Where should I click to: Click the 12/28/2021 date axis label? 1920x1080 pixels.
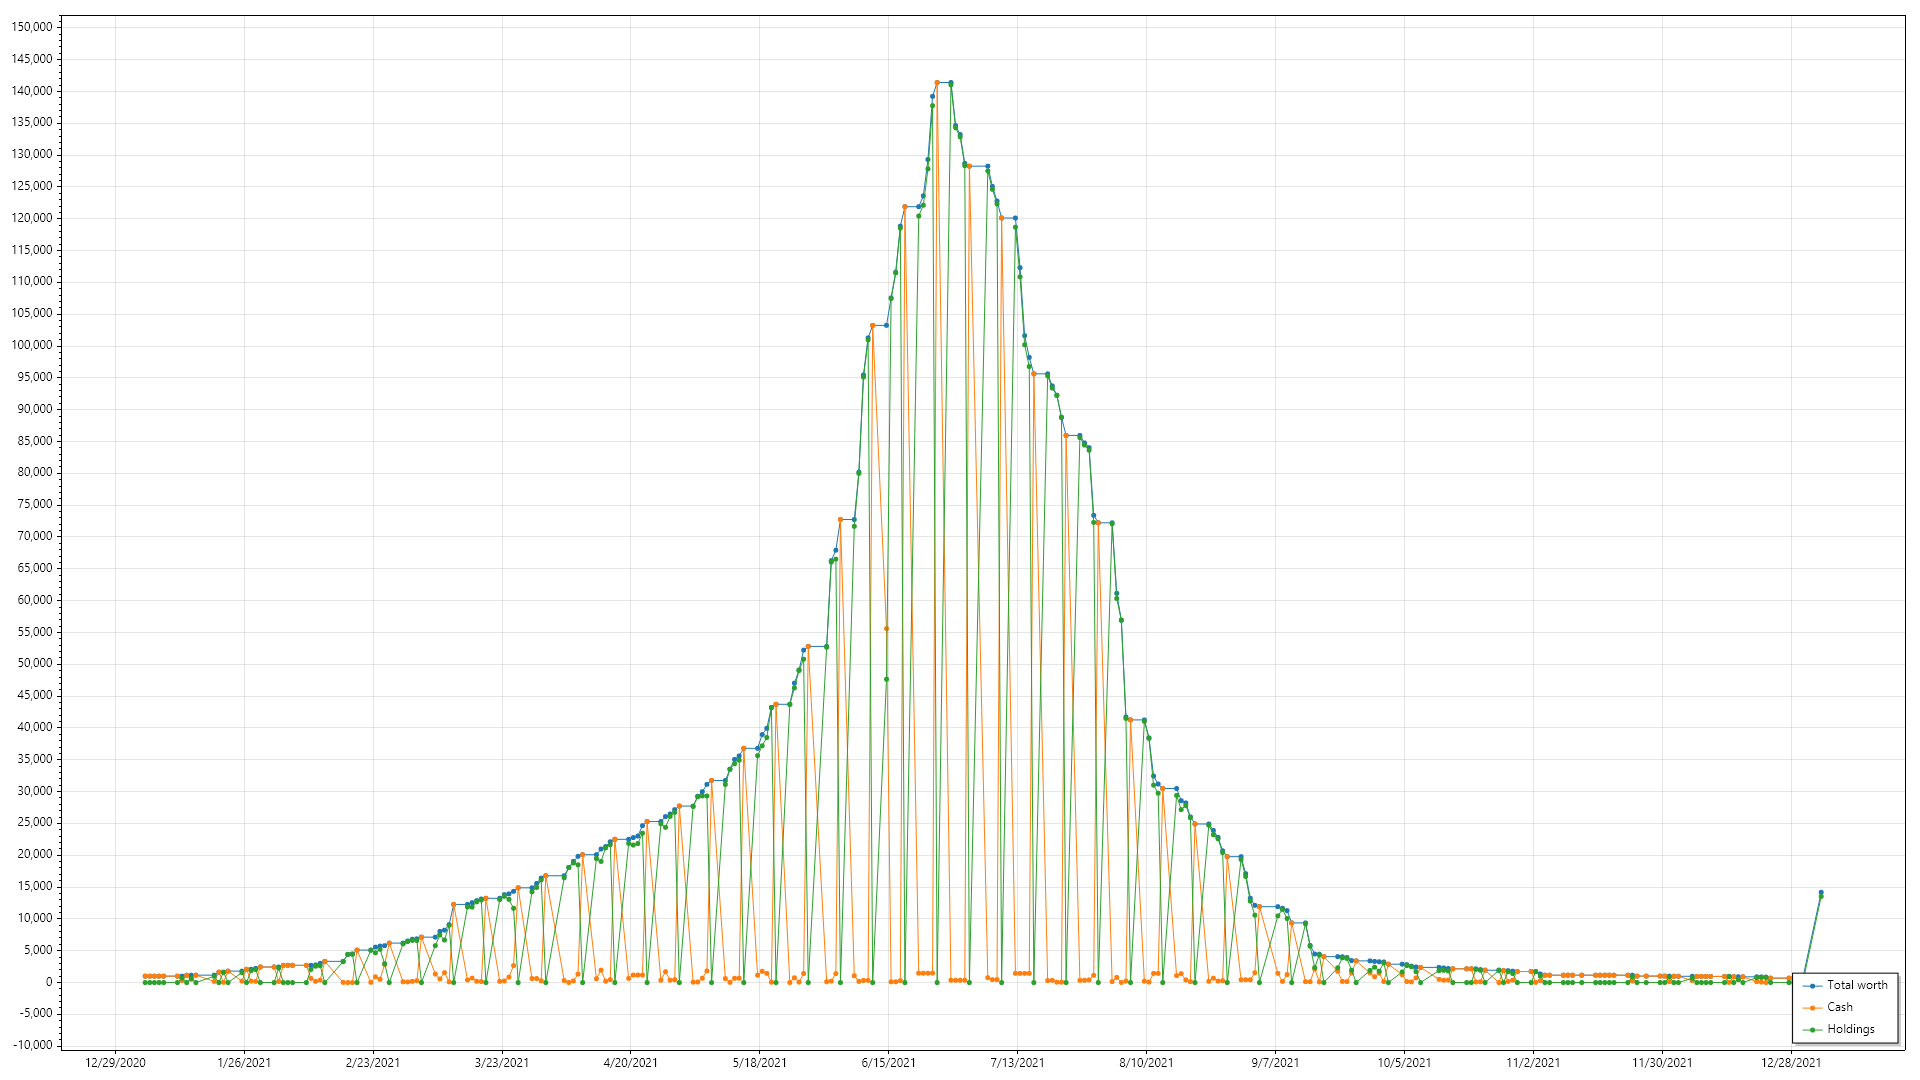(x=1790, y=1063)
